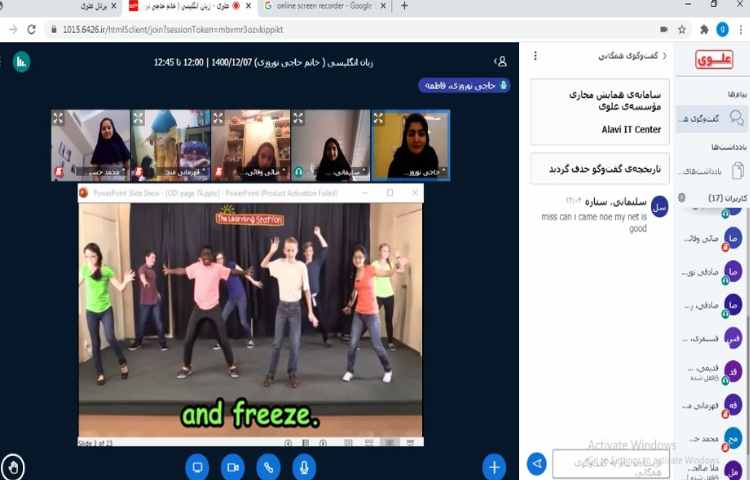Fullscreen the صانی ولائی webcam with shelves
The image size is (750, 480).
[x=218, y=118]
